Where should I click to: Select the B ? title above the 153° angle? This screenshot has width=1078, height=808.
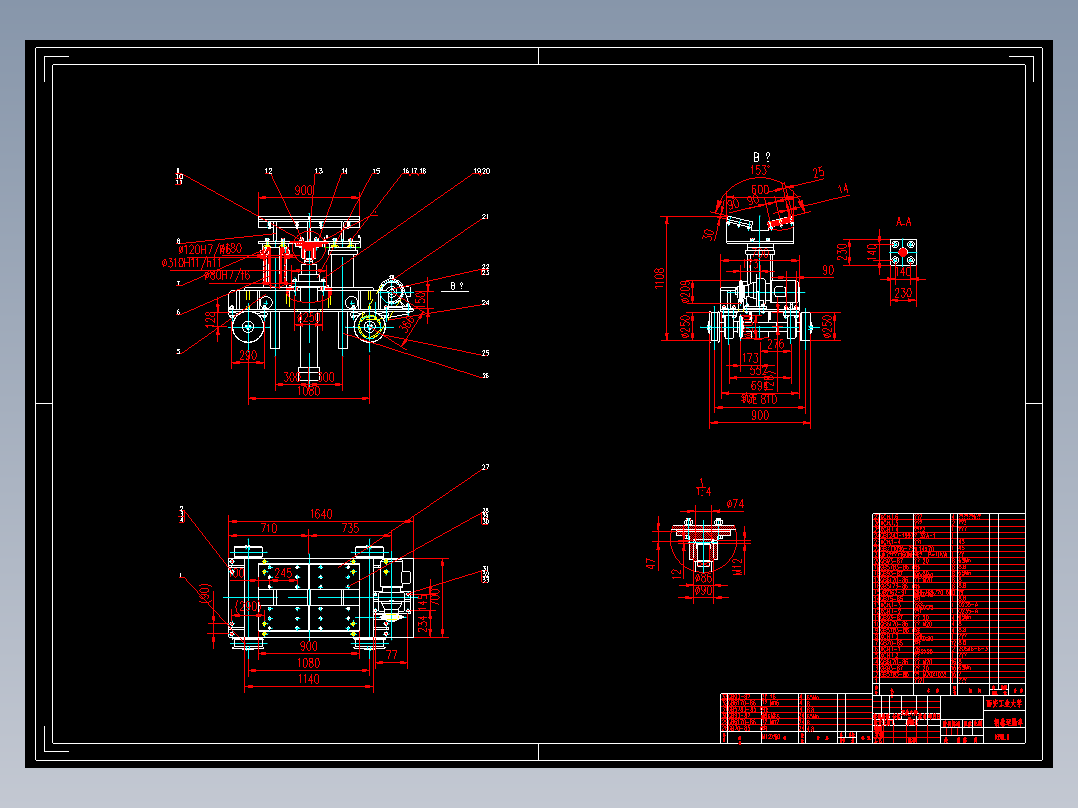tap(762, 157)
